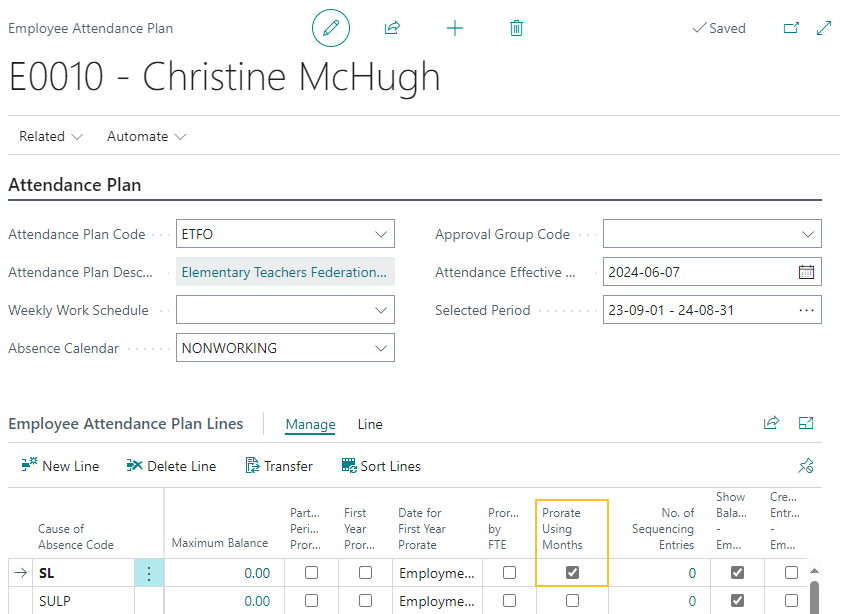Switch to the Line tab
Viewport: 848px width, 614px height.
[x=369, y=424]
